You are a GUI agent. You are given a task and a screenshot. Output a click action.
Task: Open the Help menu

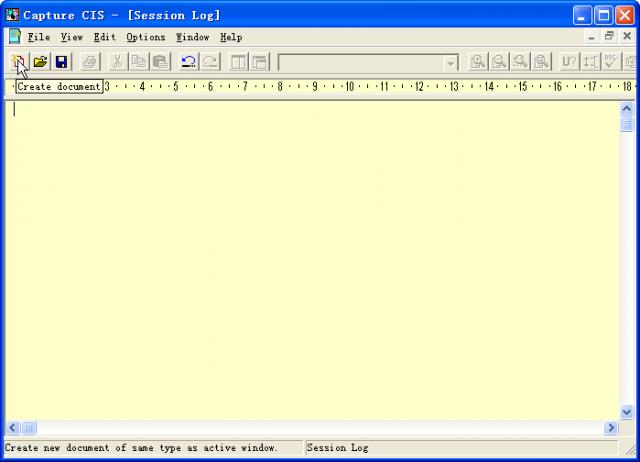[x=231, y=37]
